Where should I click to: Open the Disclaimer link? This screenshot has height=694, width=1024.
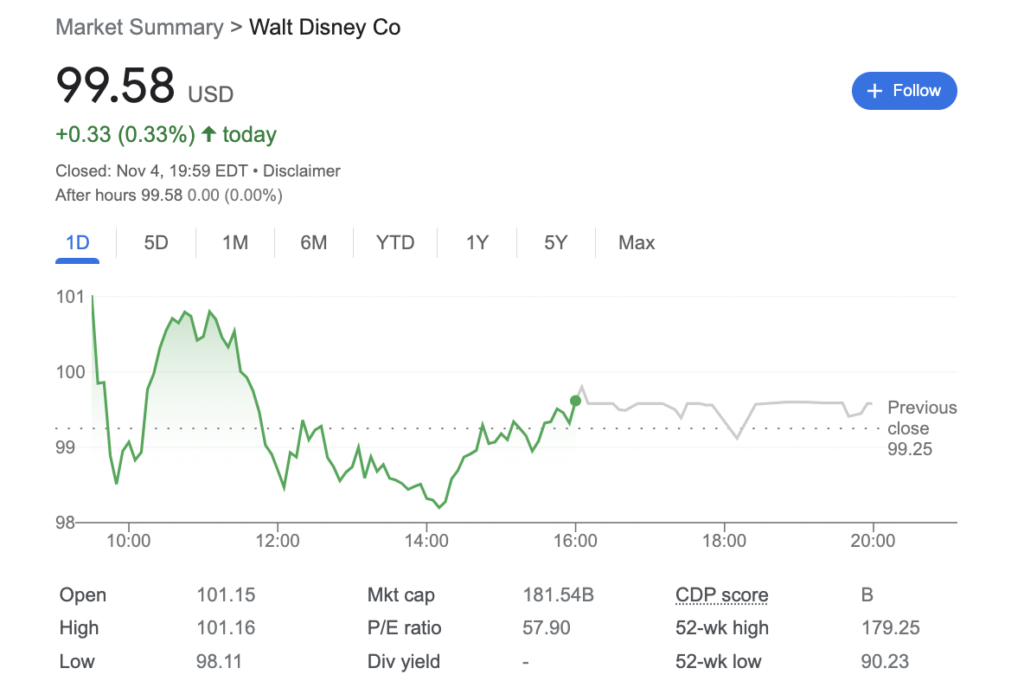302,171
